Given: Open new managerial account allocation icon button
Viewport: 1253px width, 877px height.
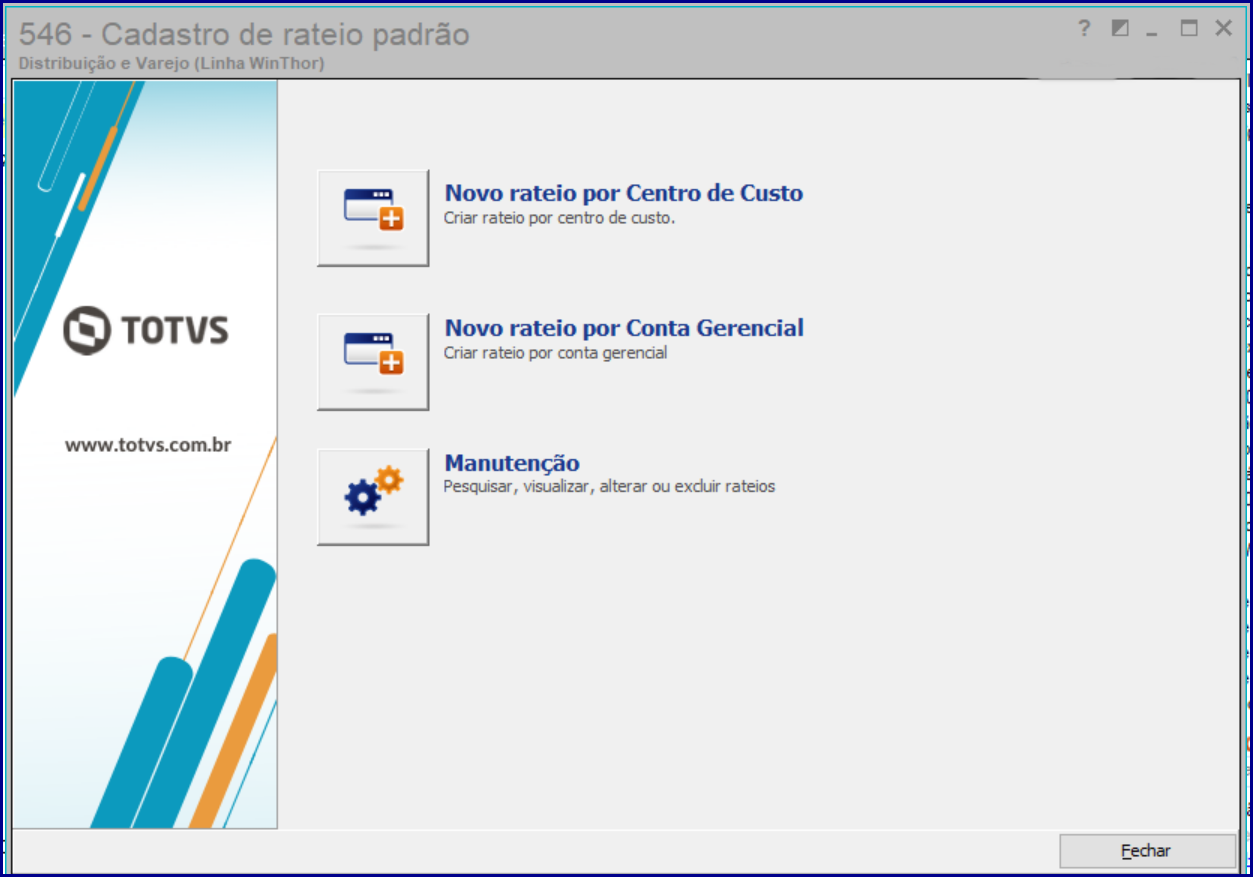Looking at the screenshot, I should pos(373,362).
